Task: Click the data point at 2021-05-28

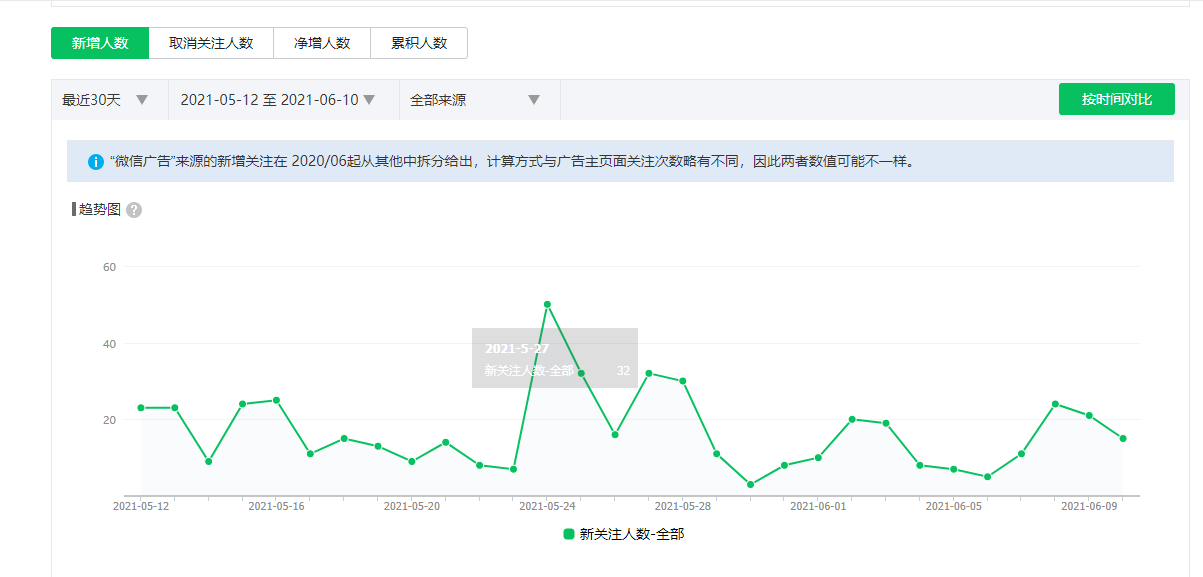Action: (683, 381)
